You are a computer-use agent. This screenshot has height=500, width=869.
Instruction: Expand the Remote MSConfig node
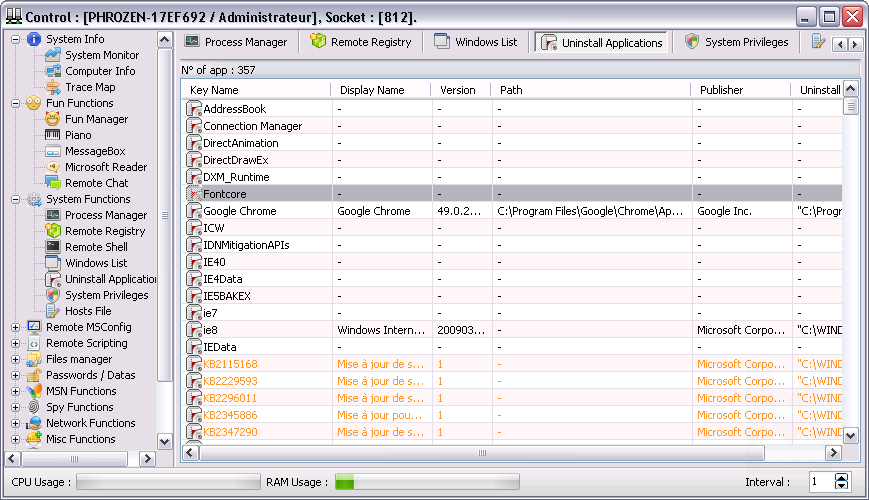click(x=15, y=327)
